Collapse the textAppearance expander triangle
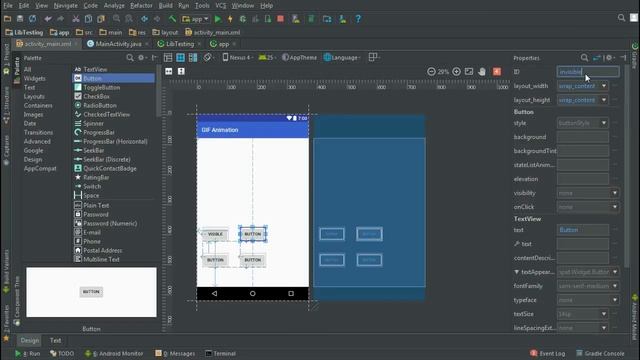This screenshot has width=640, height=360. tap(516, 272)
